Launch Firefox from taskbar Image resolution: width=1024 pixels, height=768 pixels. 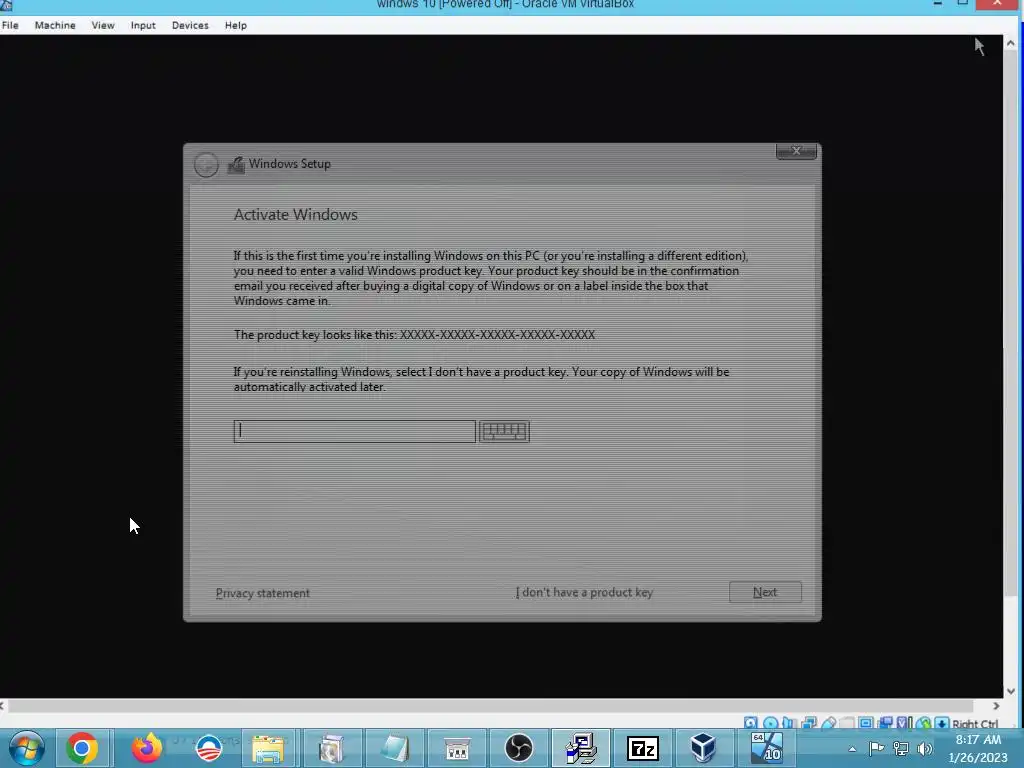pyautogui.click(x=147, y=748)
